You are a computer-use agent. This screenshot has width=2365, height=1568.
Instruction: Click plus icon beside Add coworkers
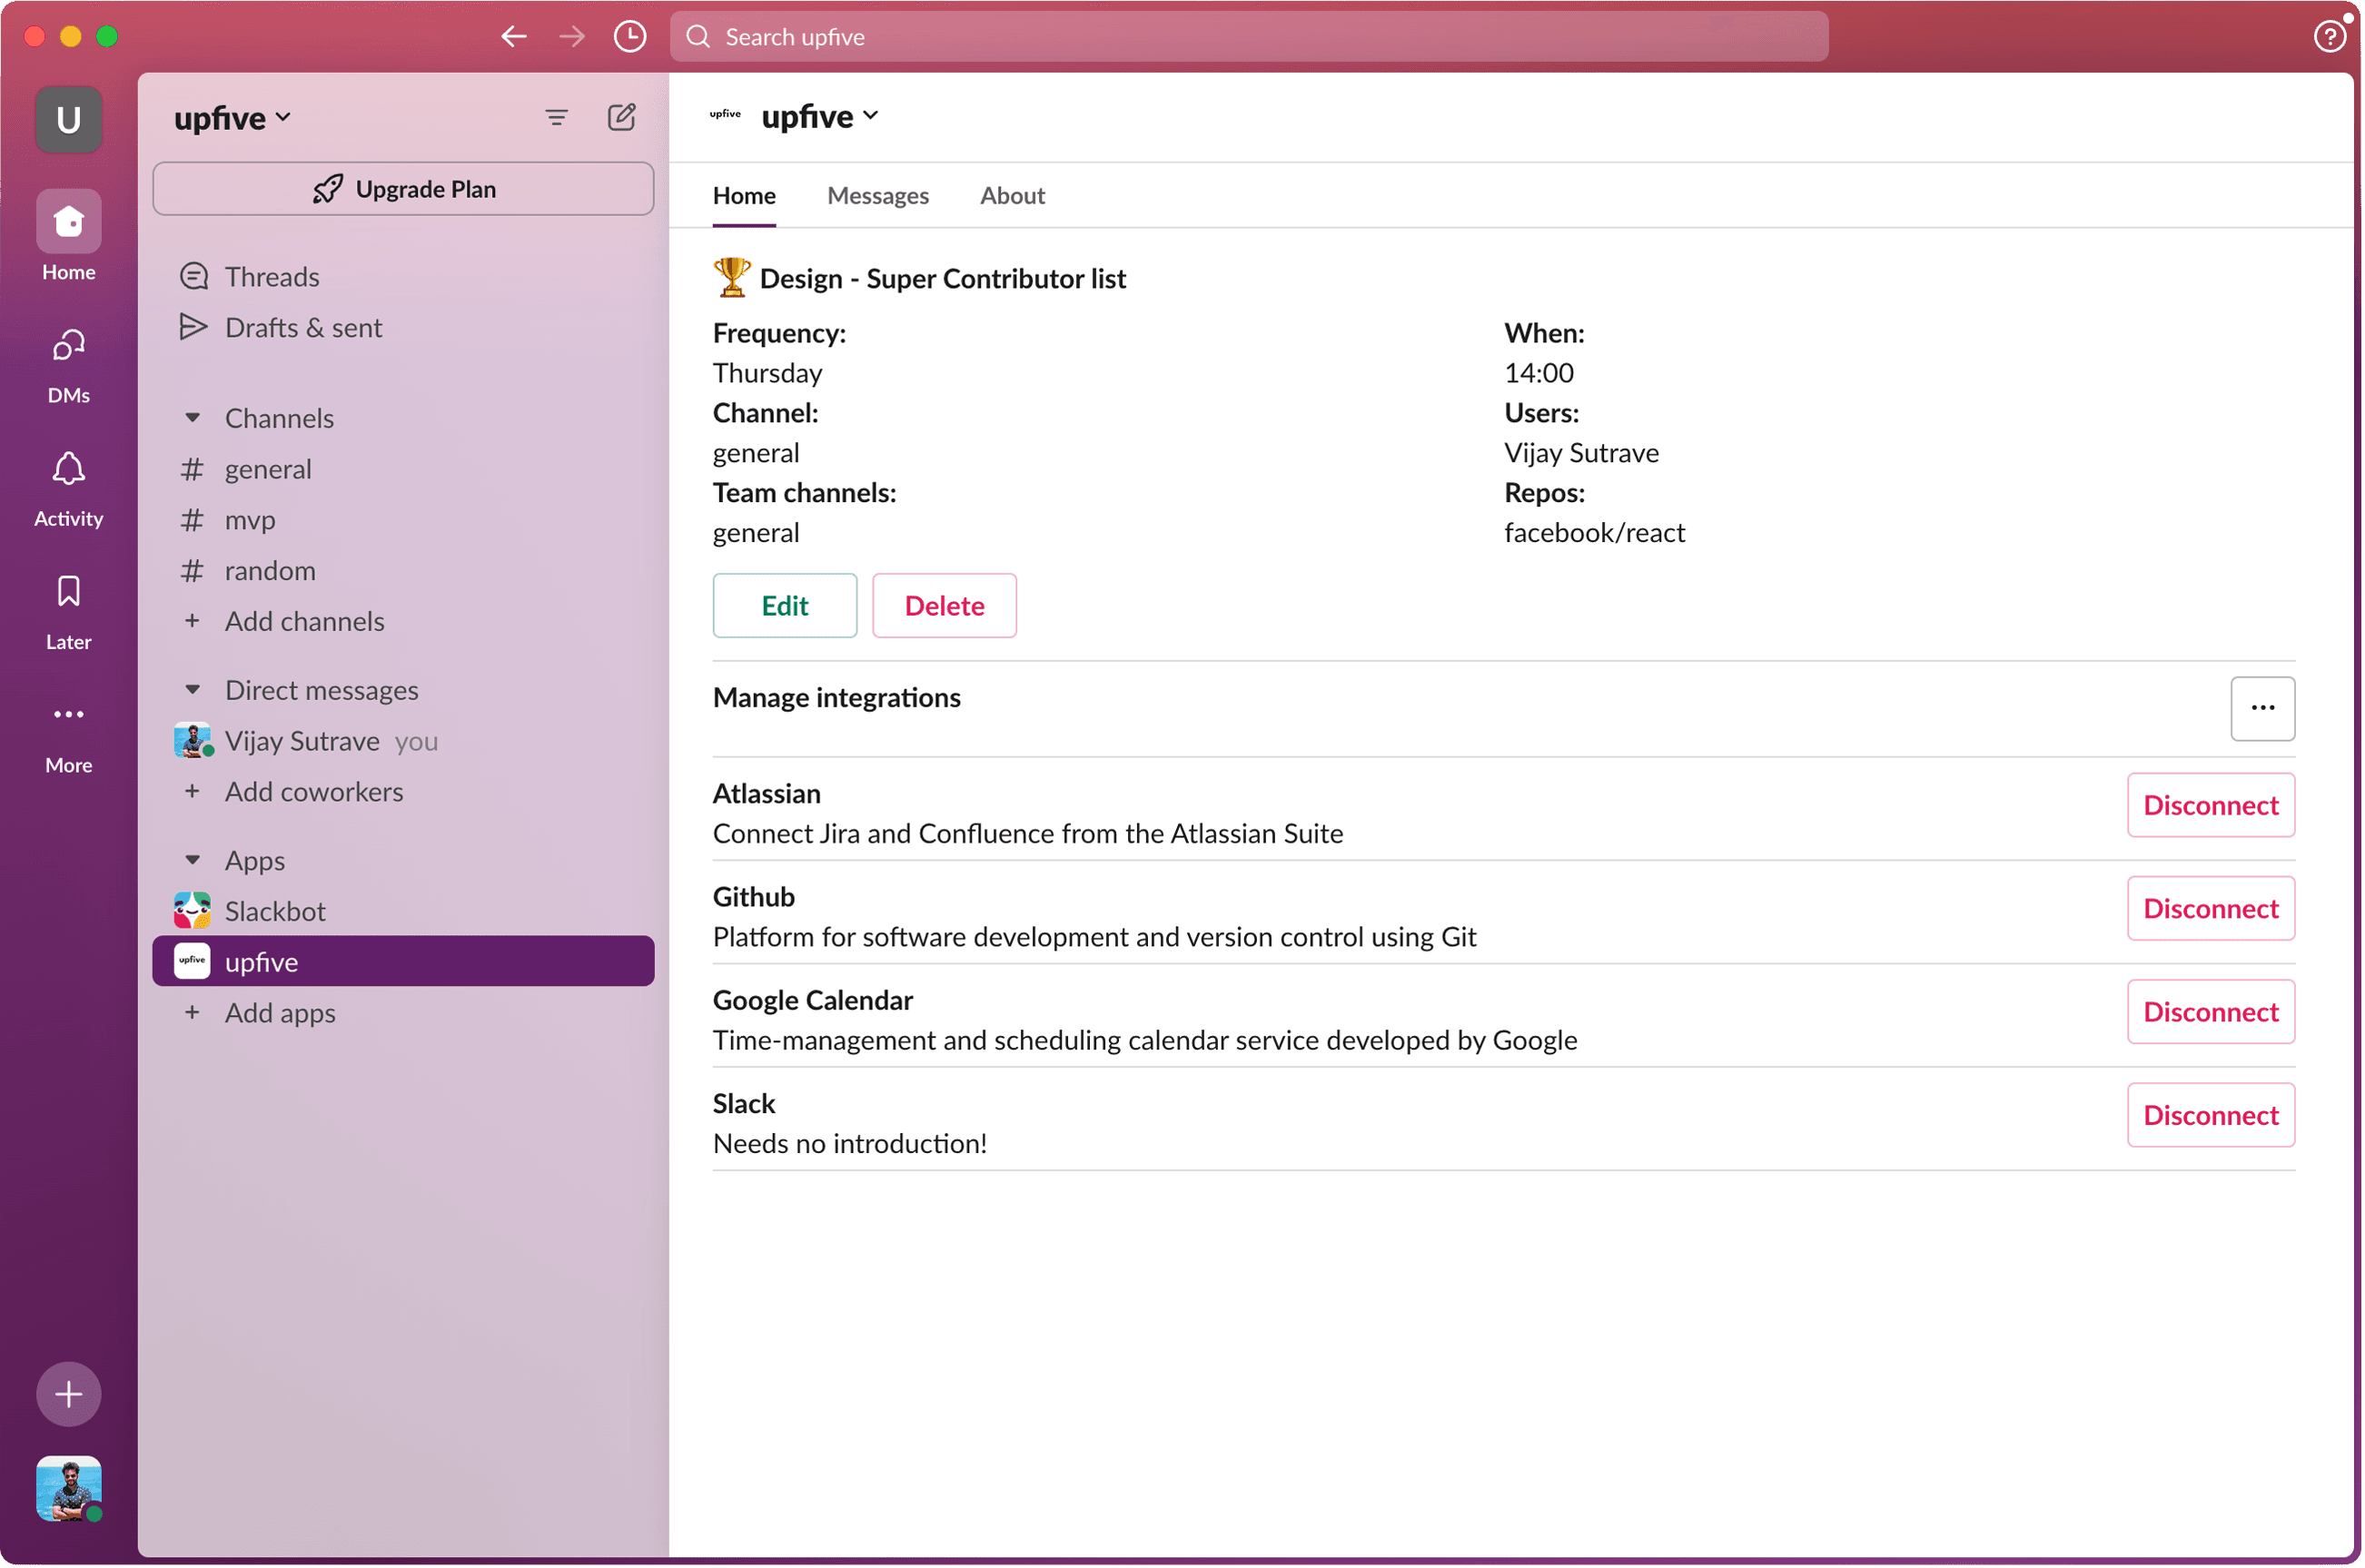click(192, 791)
